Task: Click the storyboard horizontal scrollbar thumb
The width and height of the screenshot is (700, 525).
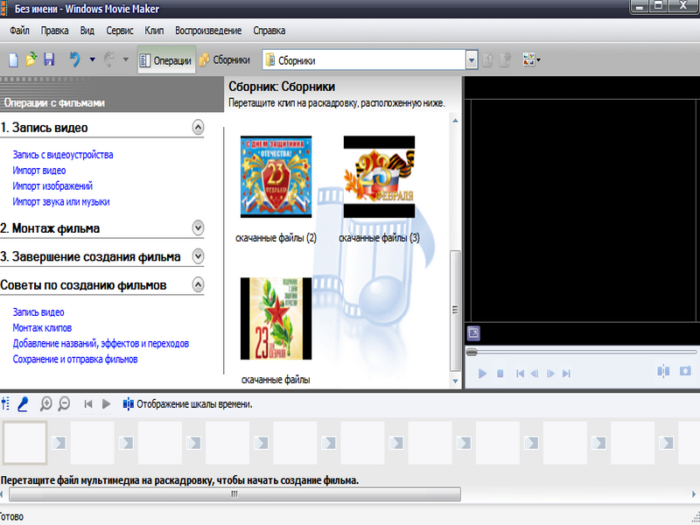Action: click(235, 494)
